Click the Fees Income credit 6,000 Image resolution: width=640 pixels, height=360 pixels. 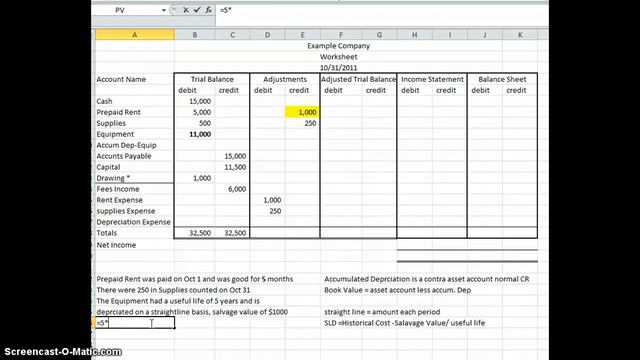pyautogui.click(x=237, y=189)
